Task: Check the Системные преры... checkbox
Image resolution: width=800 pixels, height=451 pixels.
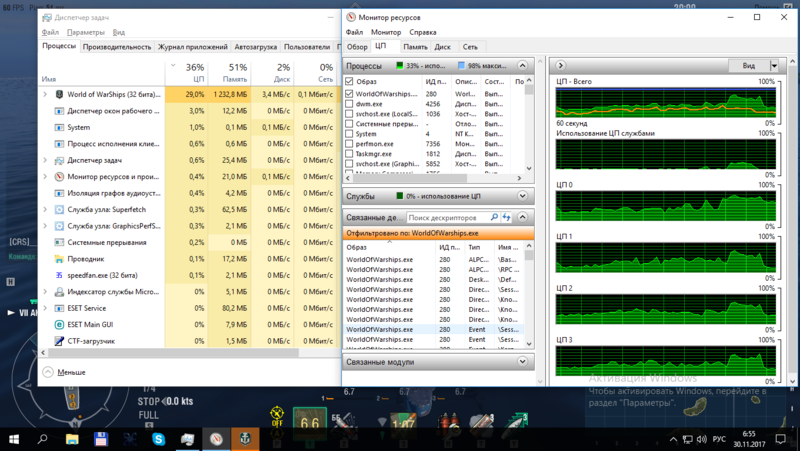Action: click(349, 123)
